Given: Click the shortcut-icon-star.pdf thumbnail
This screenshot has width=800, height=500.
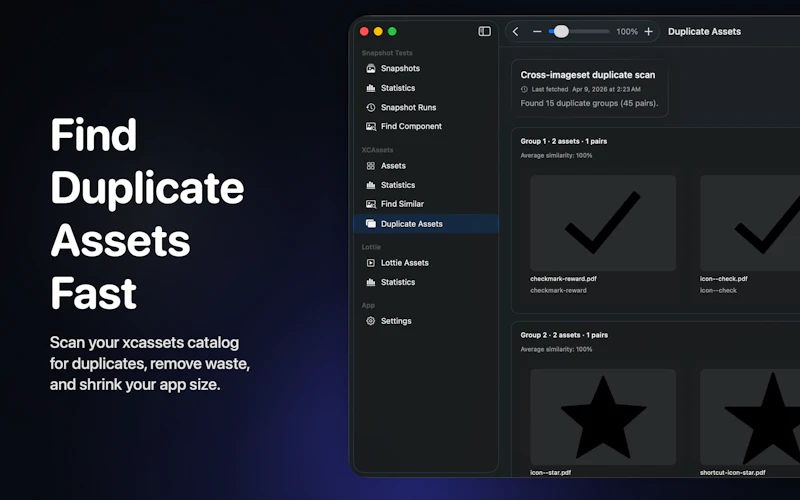Looking at the screenshot, I should tap(750, 417).
